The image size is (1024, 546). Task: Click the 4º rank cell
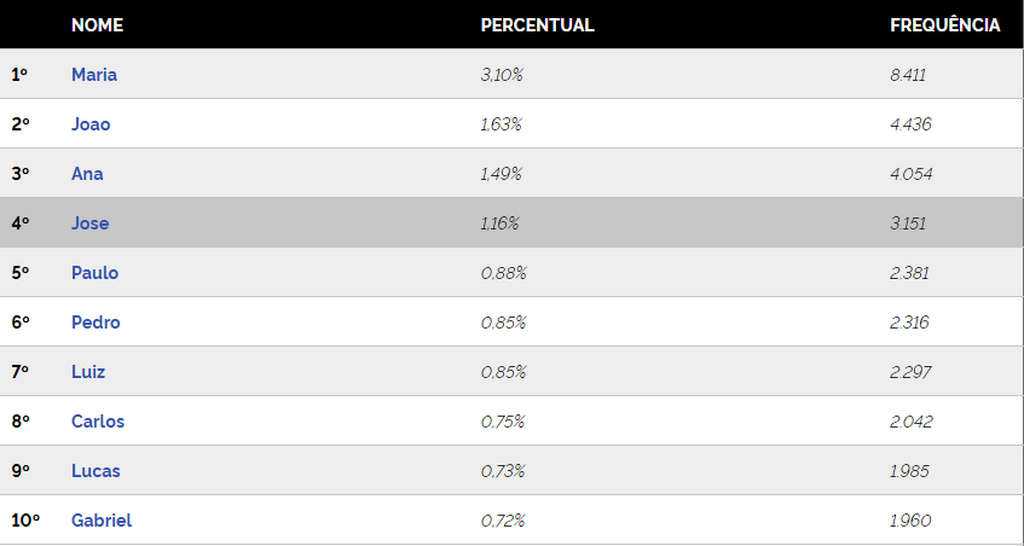coord(20,224)
